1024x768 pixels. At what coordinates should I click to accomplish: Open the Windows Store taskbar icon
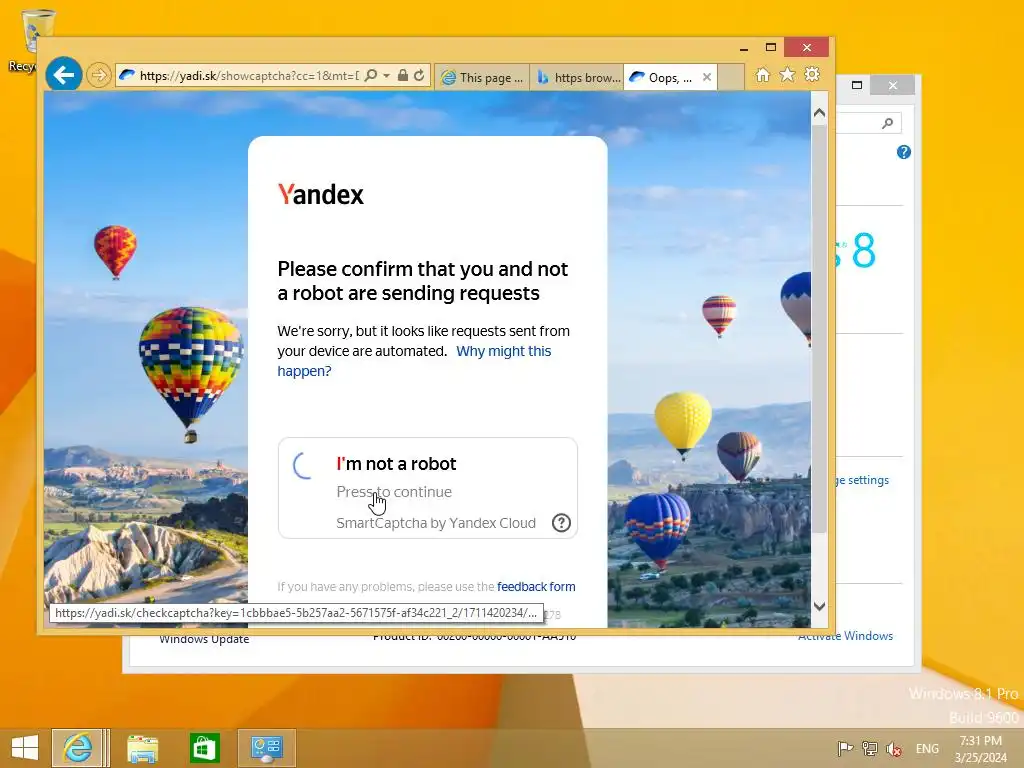point(204,748)
